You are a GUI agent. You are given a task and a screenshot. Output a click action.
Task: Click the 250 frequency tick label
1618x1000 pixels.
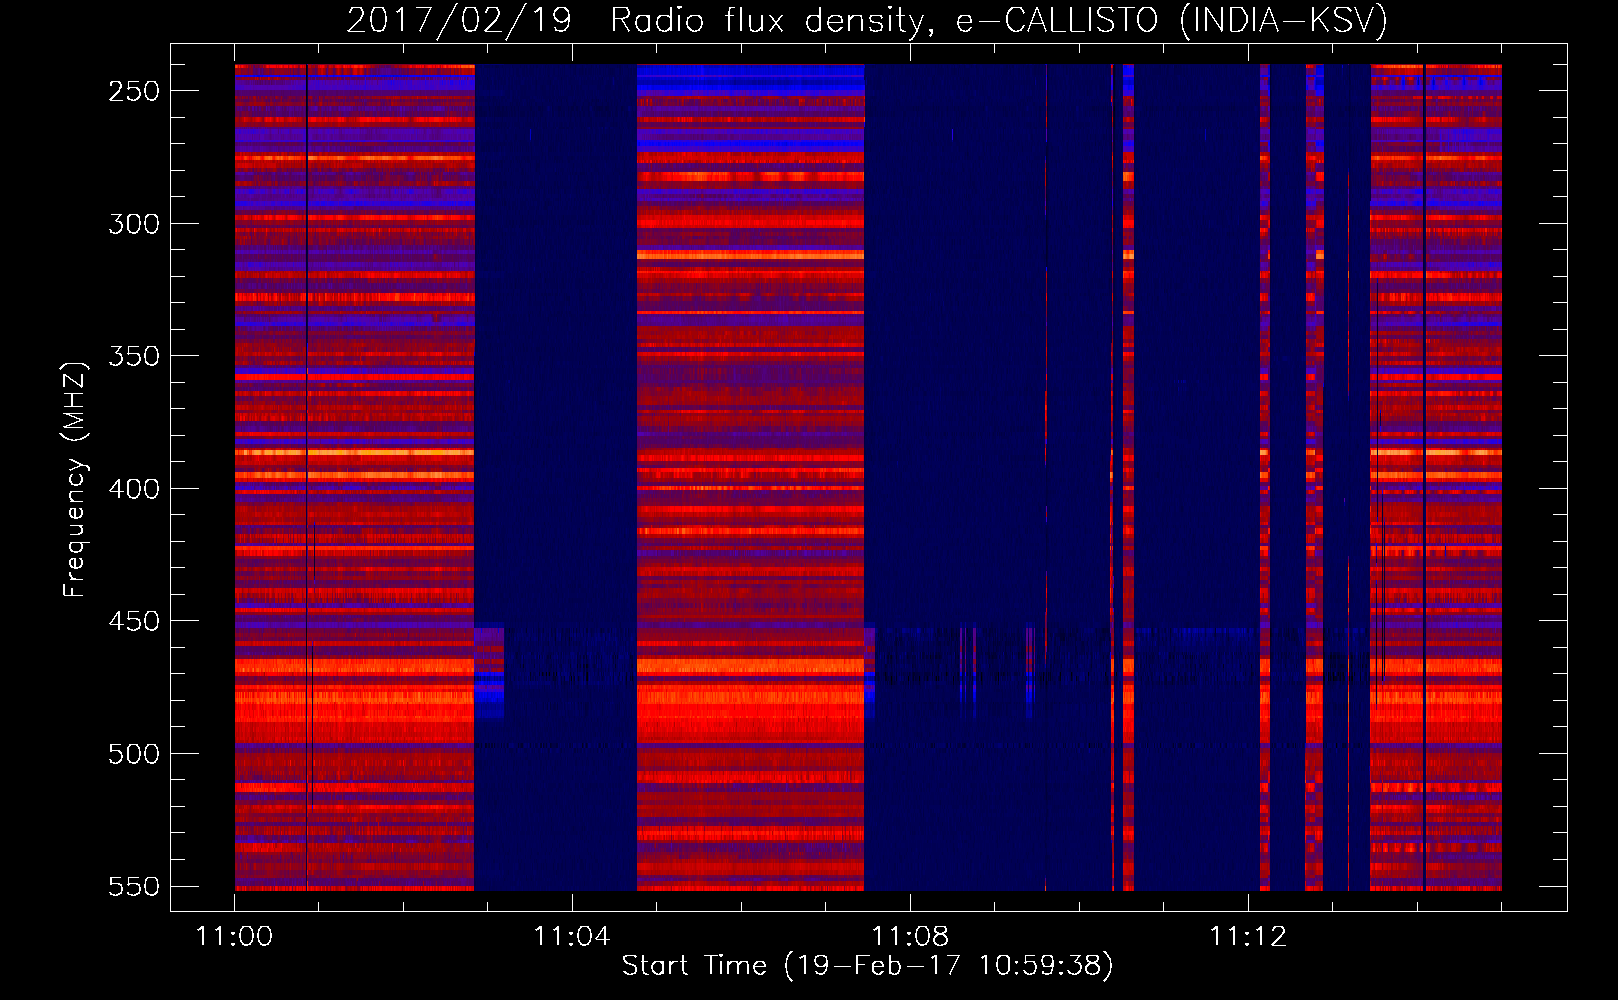point(134,91)
